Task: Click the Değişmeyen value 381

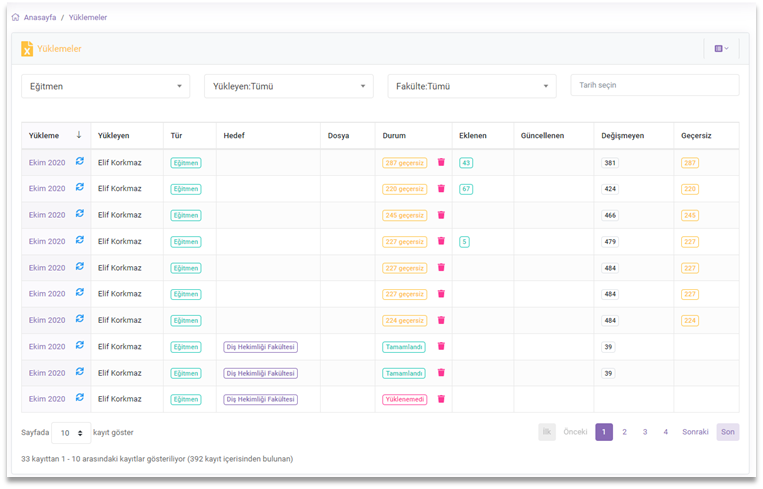Action: tap(610, 163)
